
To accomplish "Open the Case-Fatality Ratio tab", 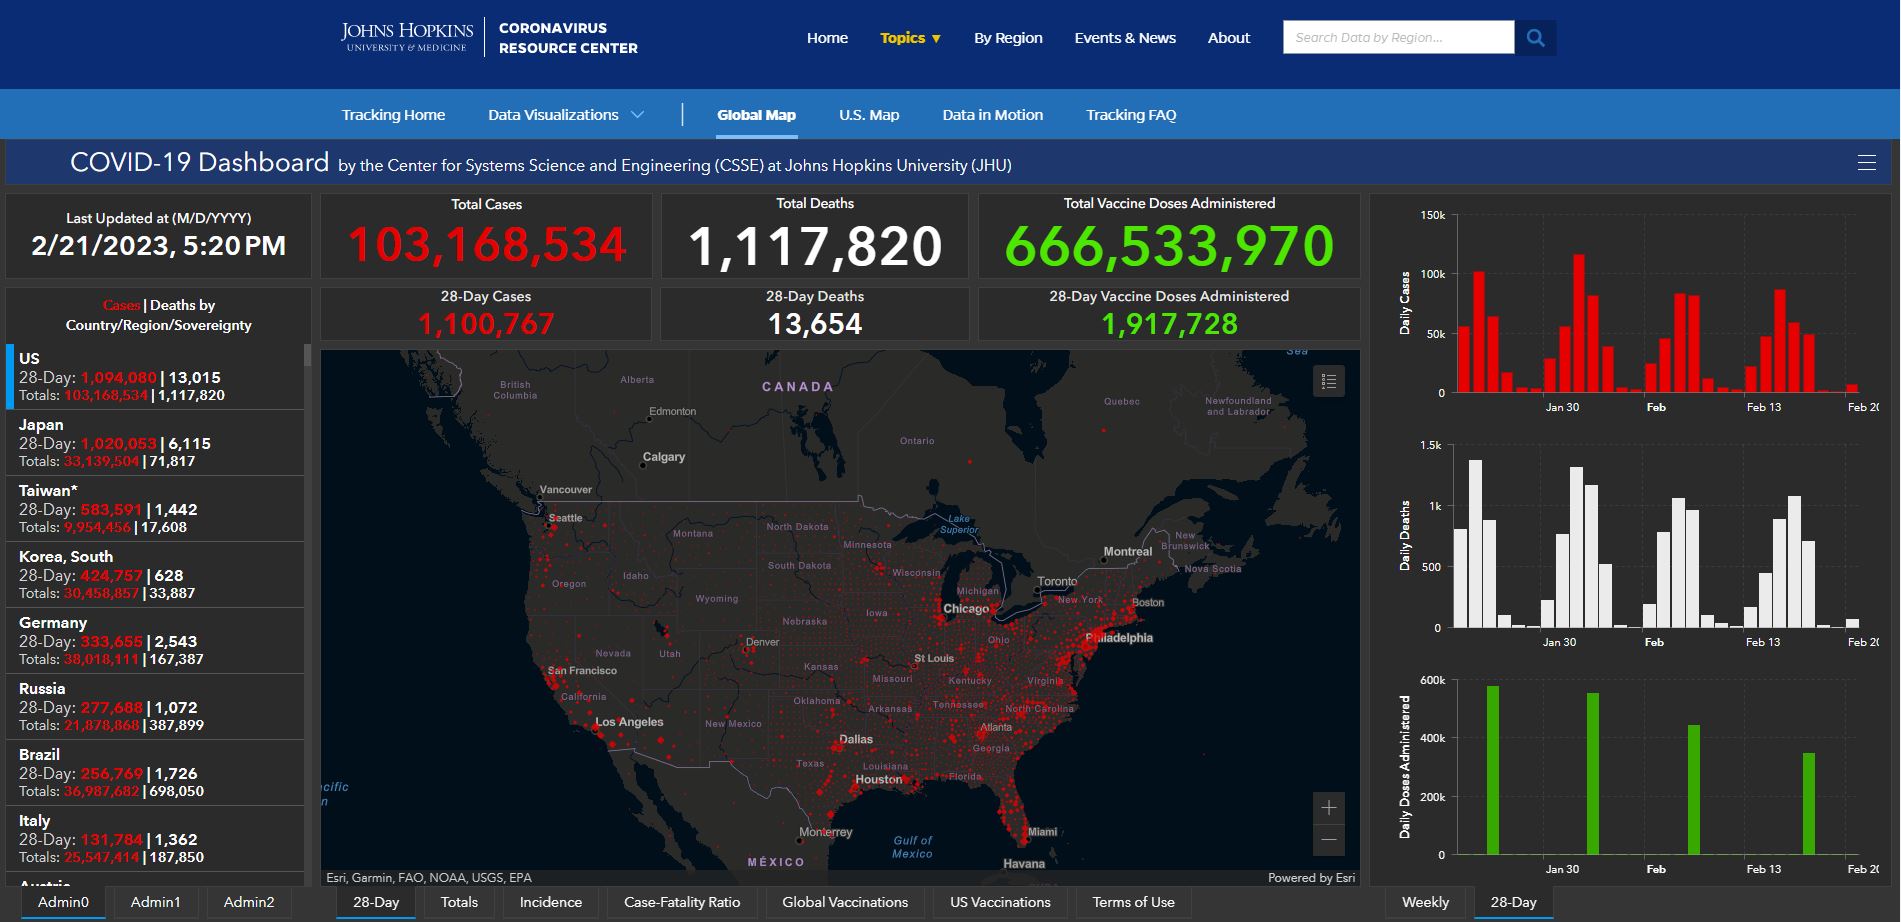I will coord(682,902).
